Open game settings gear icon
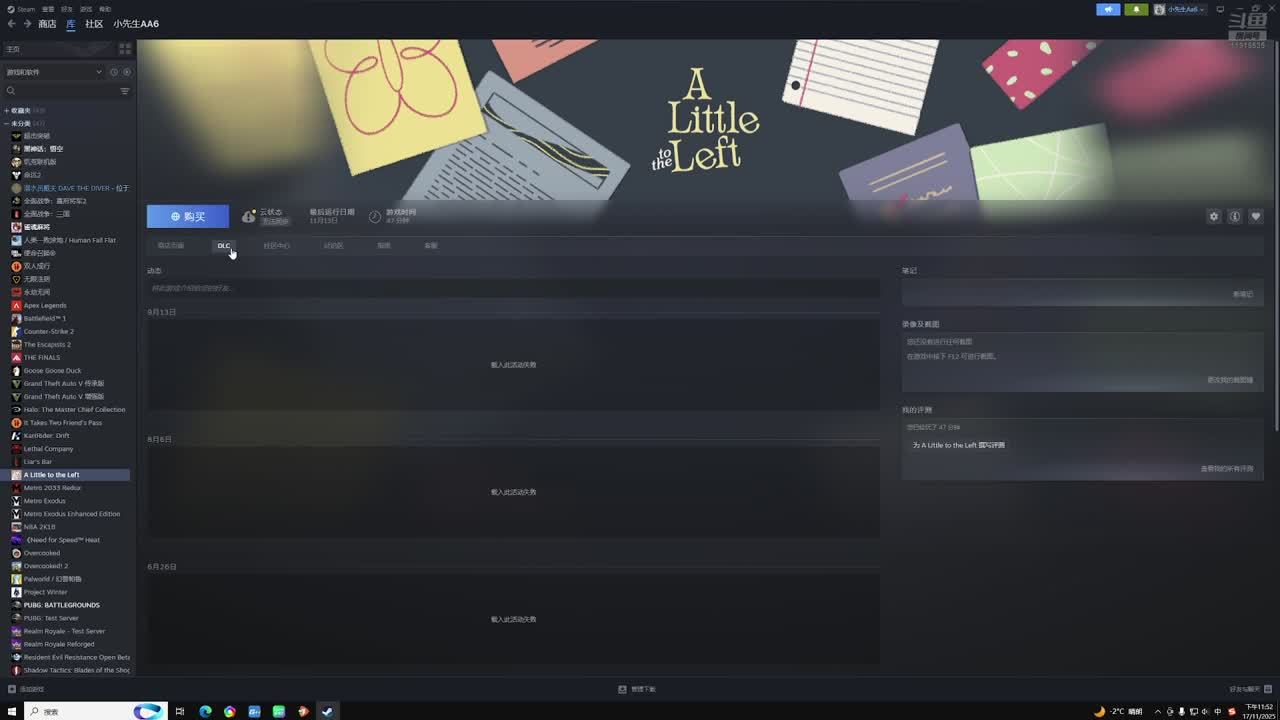 click(x=1214, y=216)
